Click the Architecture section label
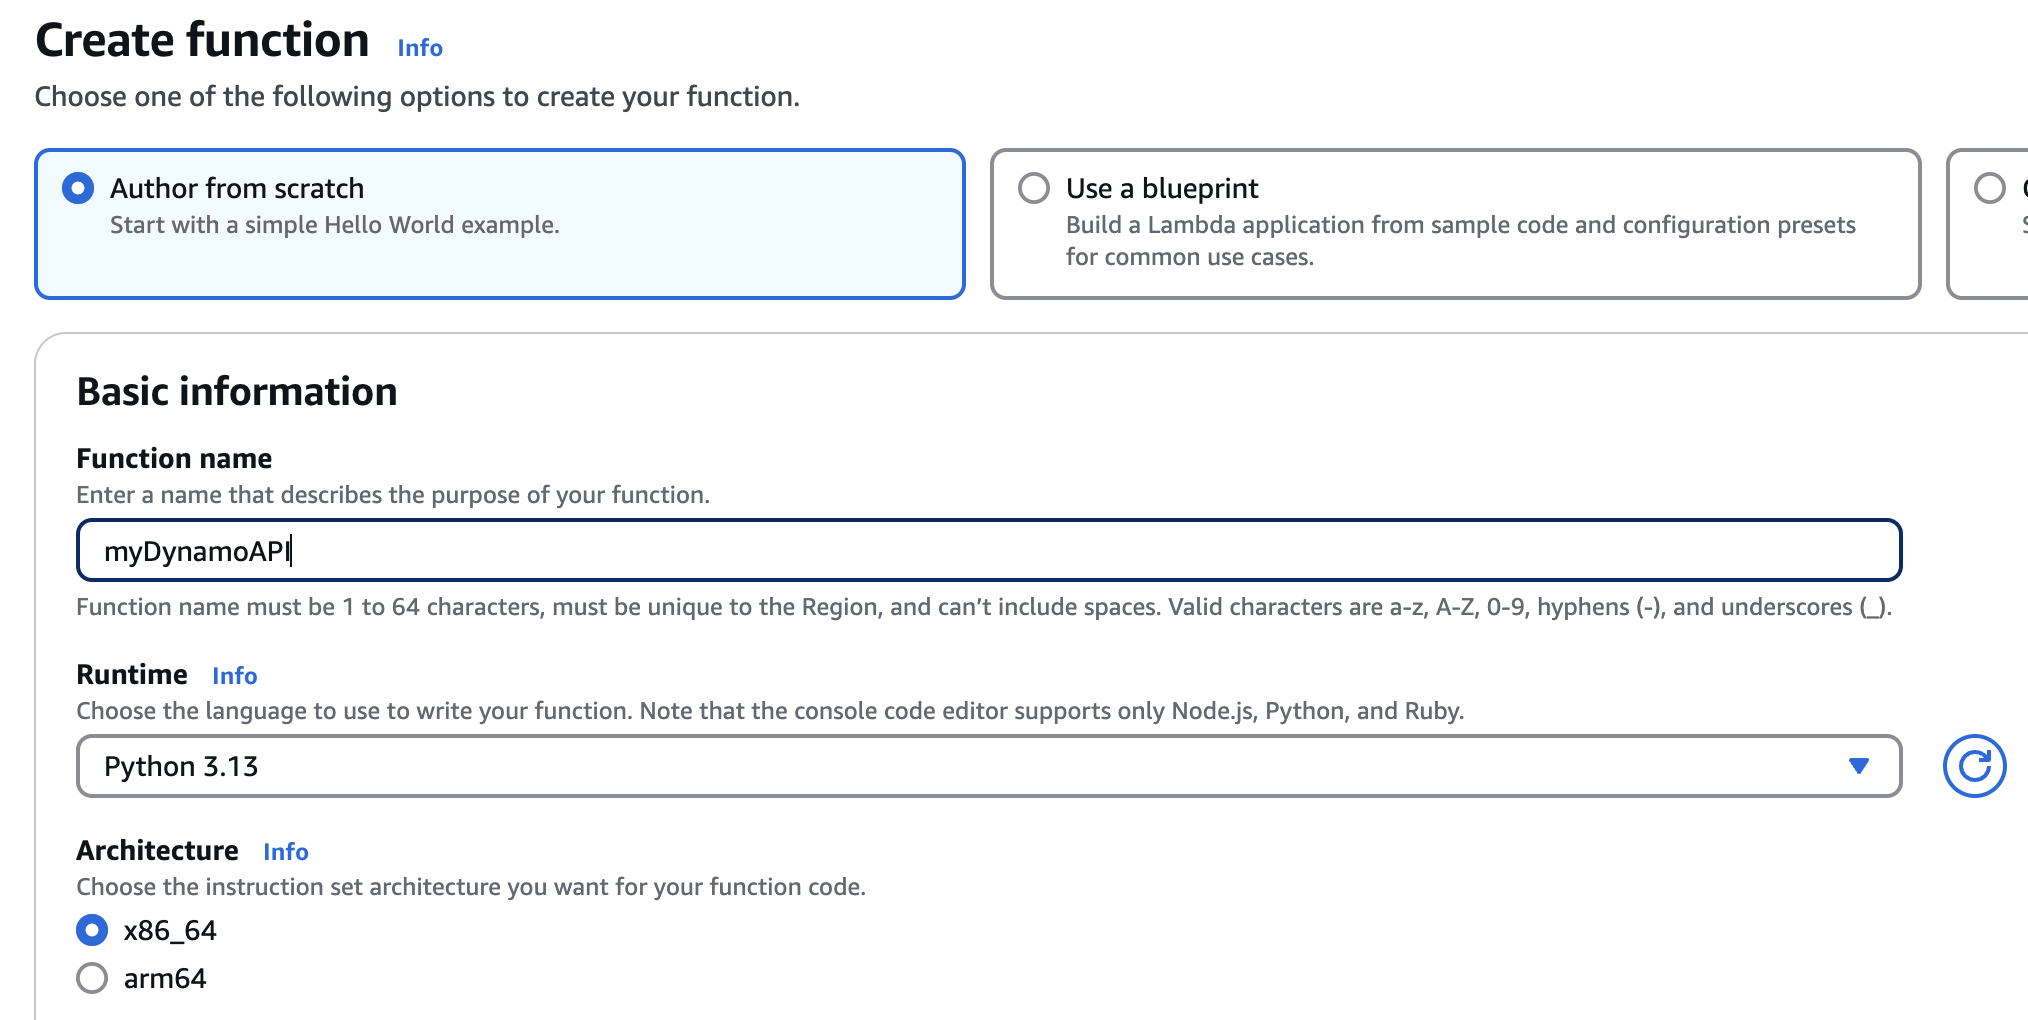This screenshot has width=2028, height=1020. [x=157, y=850]
